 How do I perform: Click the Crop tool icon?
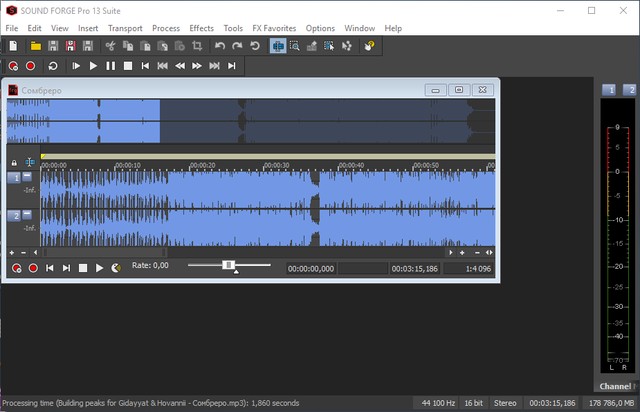click(197, 46)
